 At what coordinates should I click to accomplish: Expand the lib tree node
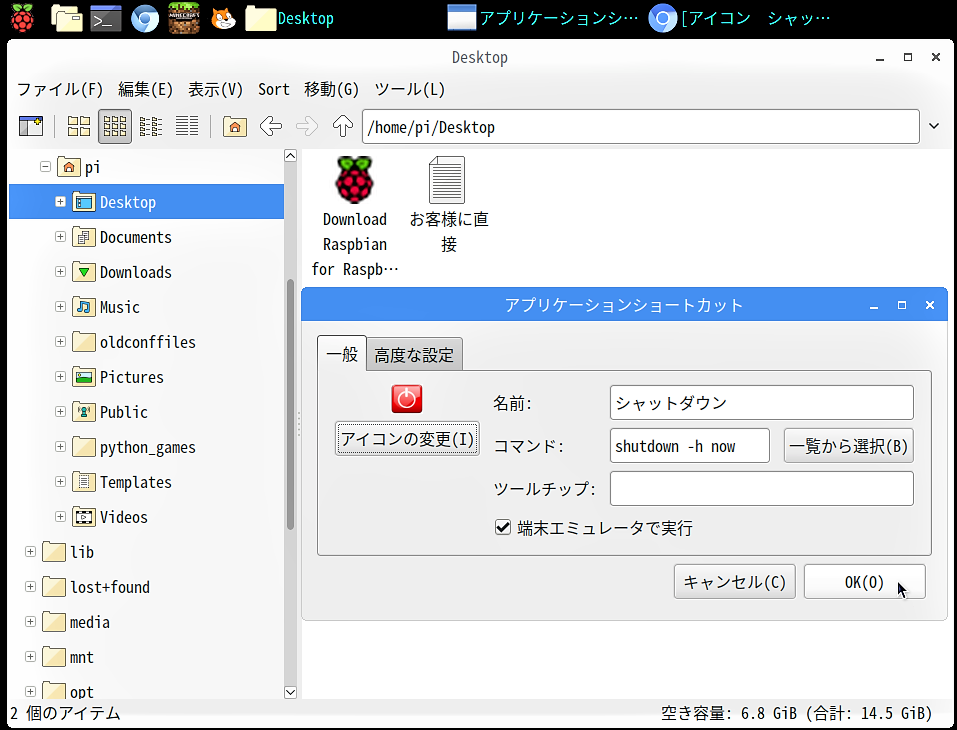30,552
